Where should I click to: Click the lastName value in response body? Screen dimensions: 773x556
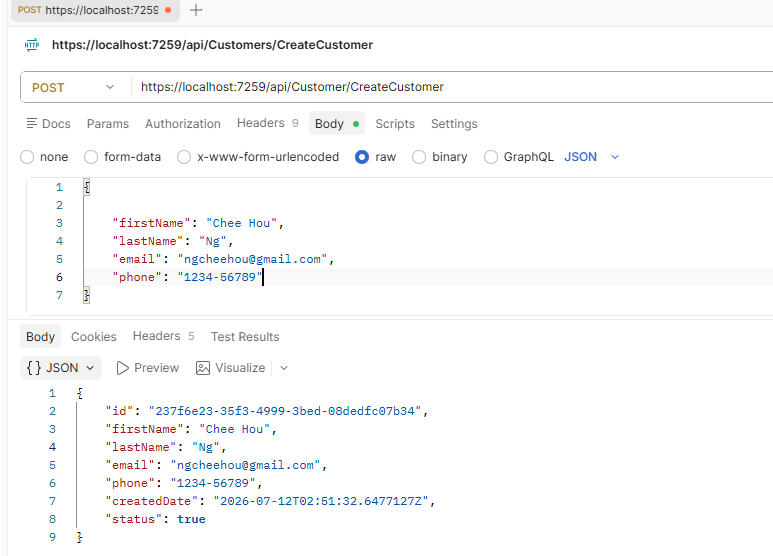tap(206, 448)
